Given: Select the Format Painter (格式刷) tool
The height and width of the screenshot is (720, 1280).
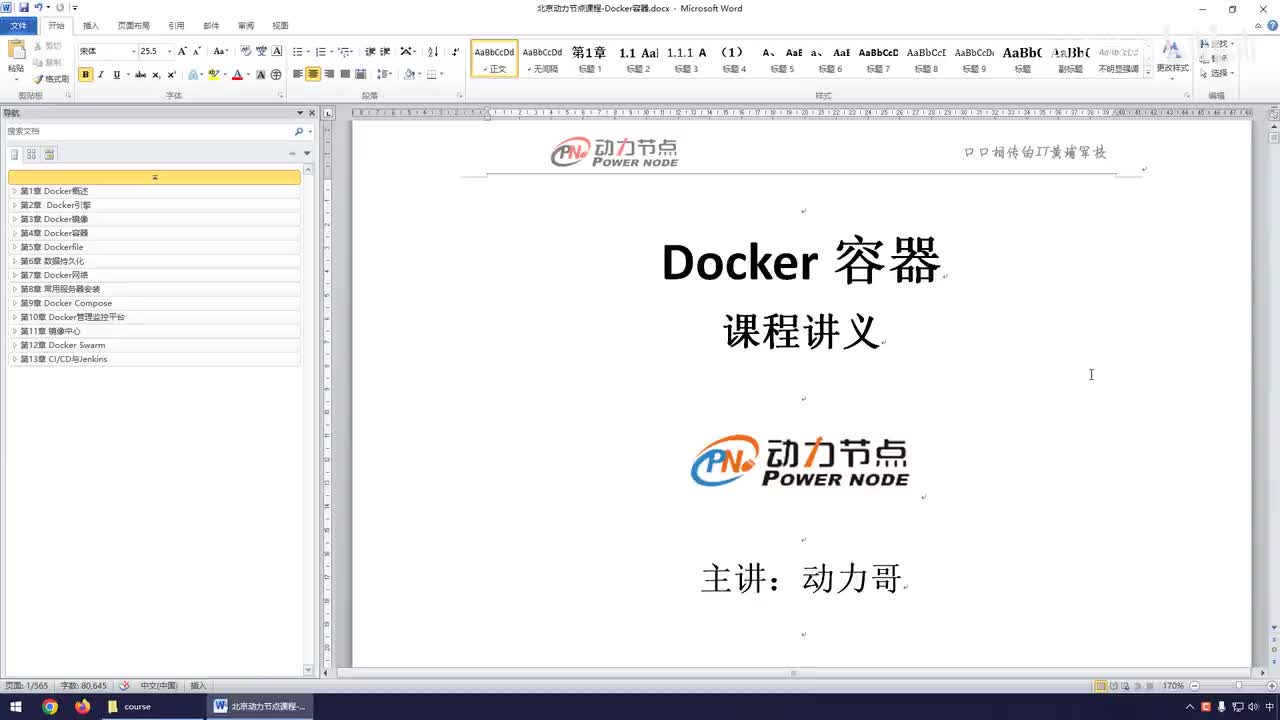Looking at the screenshot, I should tap(50, 79).
